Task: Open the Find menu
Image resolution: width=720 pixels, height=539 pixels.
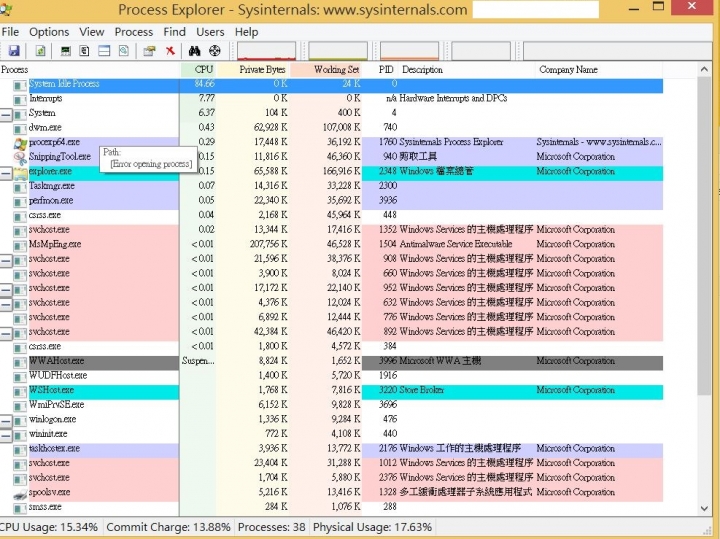Action: point(174,32)
